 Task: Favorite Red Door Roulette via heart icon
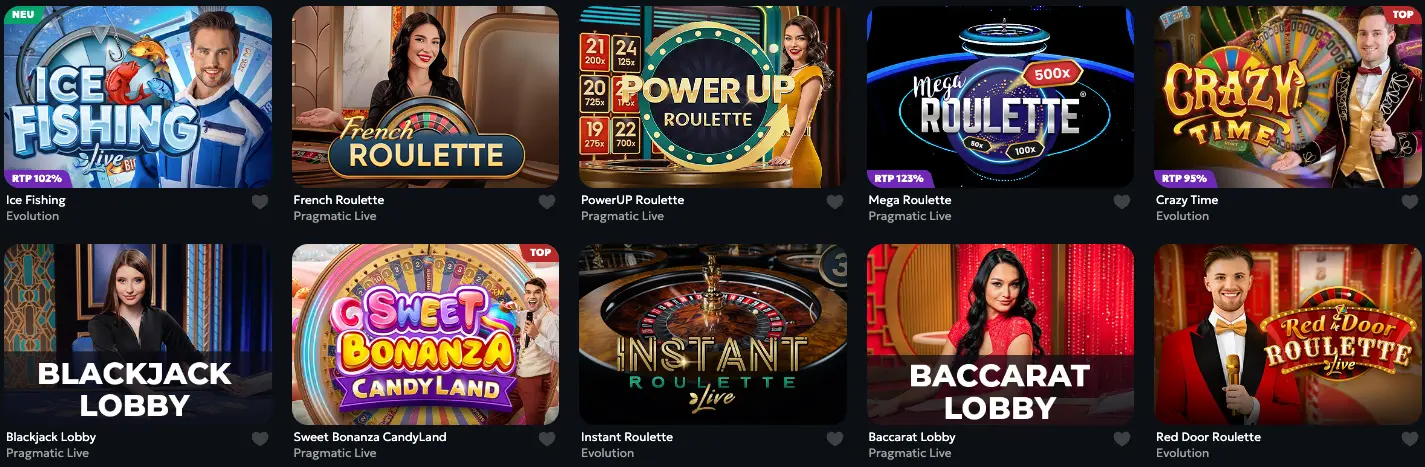pyautogui.click(x=1410, y=438)
